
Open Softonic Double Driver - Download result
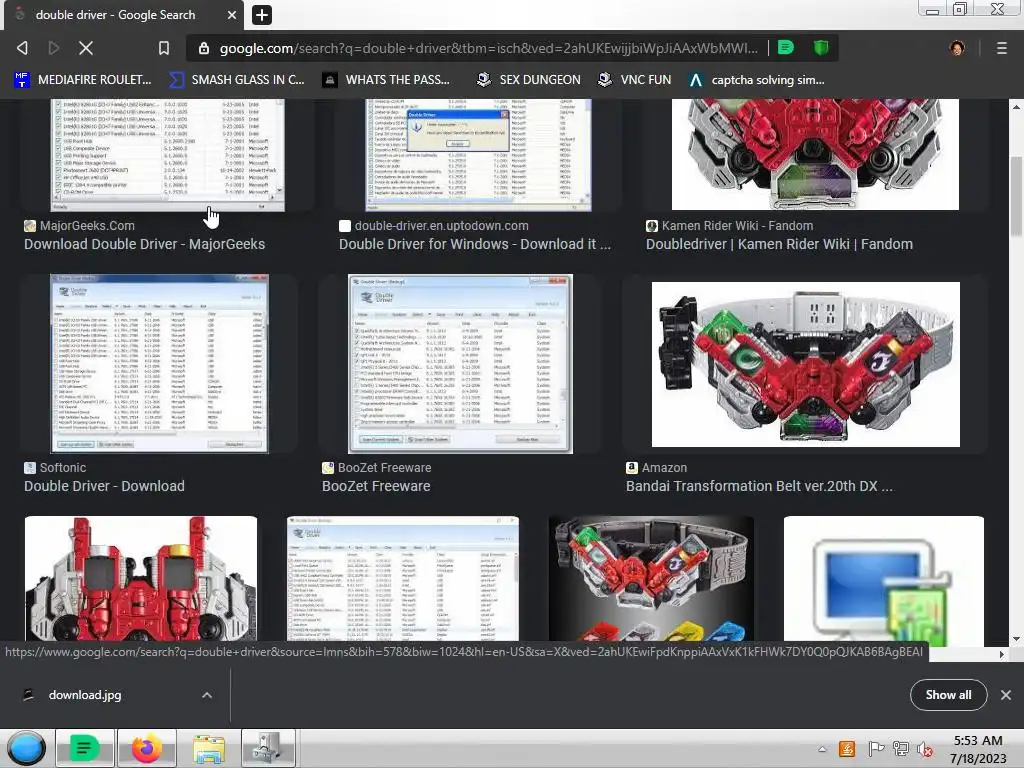[104, 486]
